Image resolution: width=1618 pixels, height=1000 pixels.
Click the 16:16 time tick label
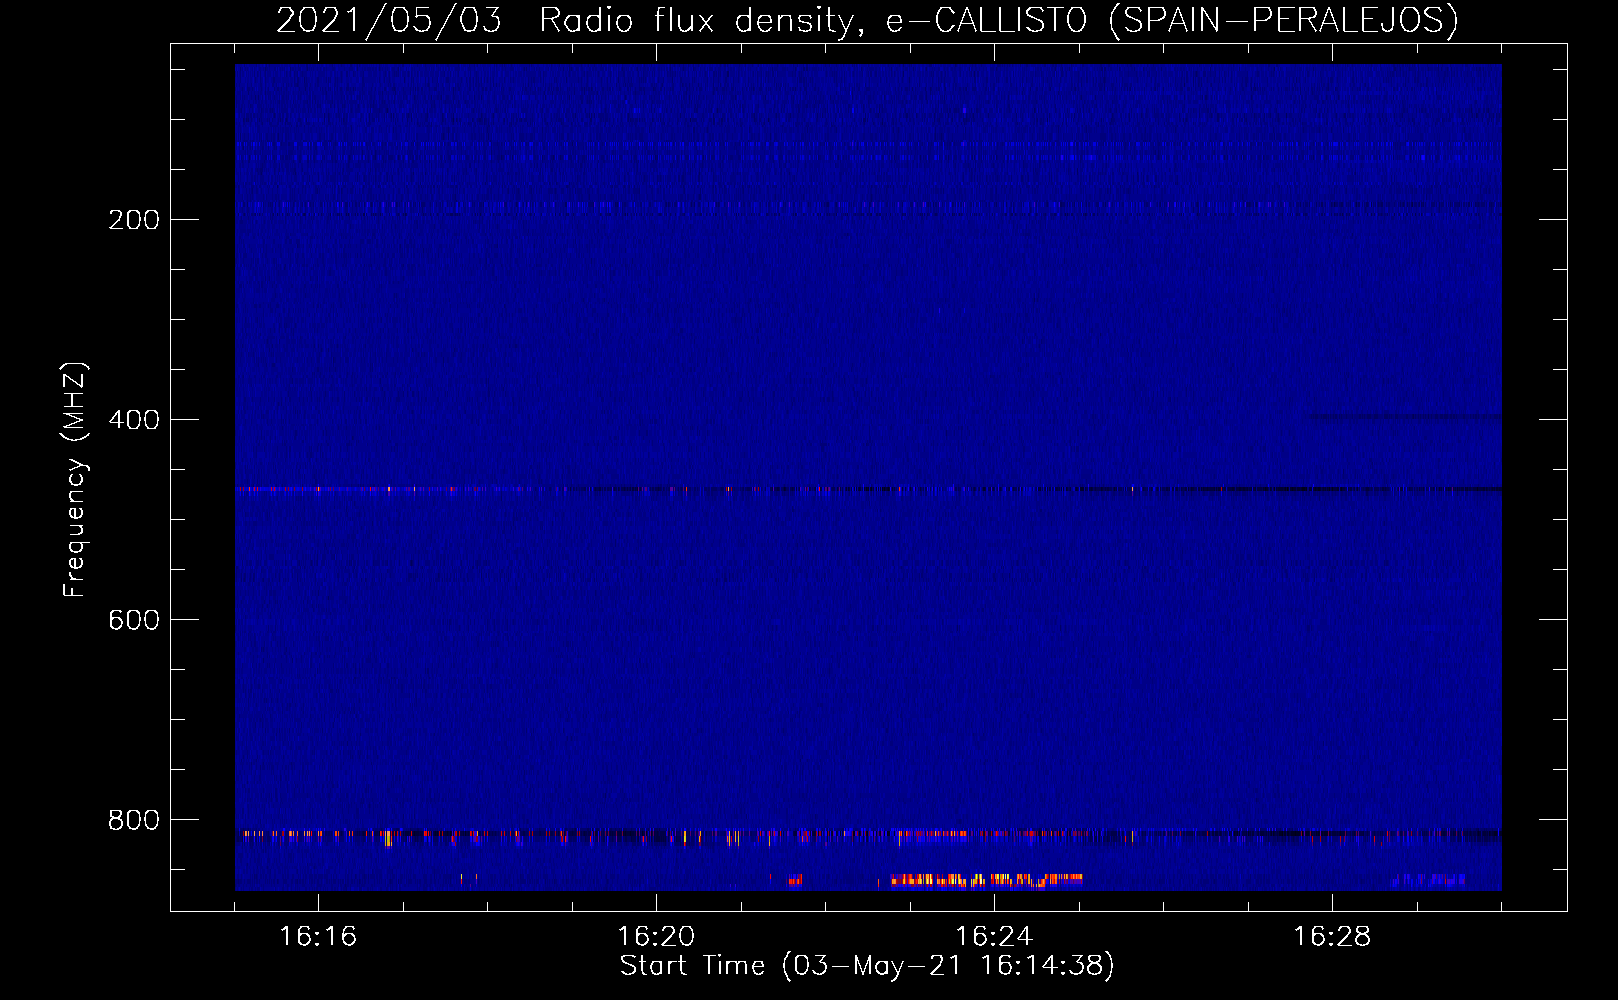[x=318, y=936]
